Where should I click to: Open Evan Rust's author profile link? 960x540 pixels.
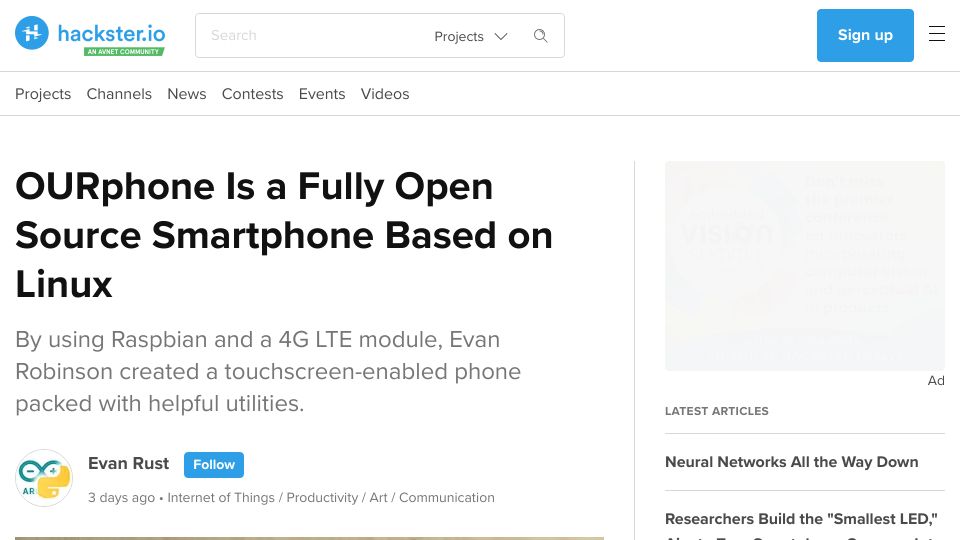coord(129,463)
